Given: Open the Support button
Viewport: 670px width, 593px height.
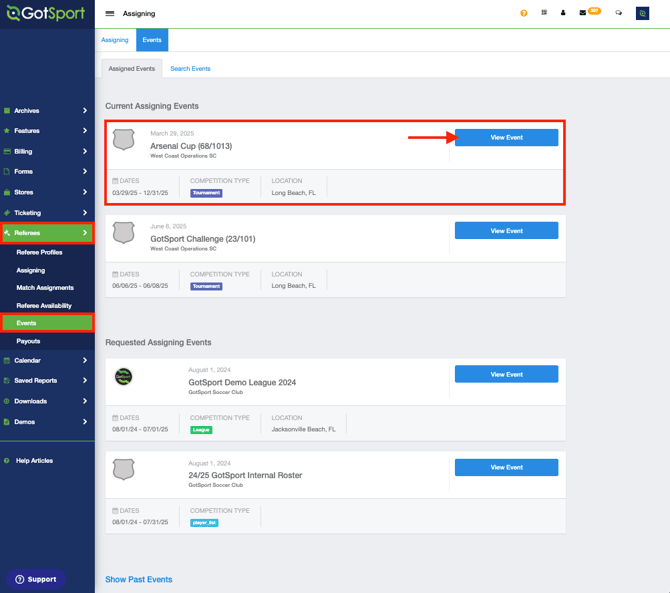Looking at the screenshot, I should (x=36, y=579).
